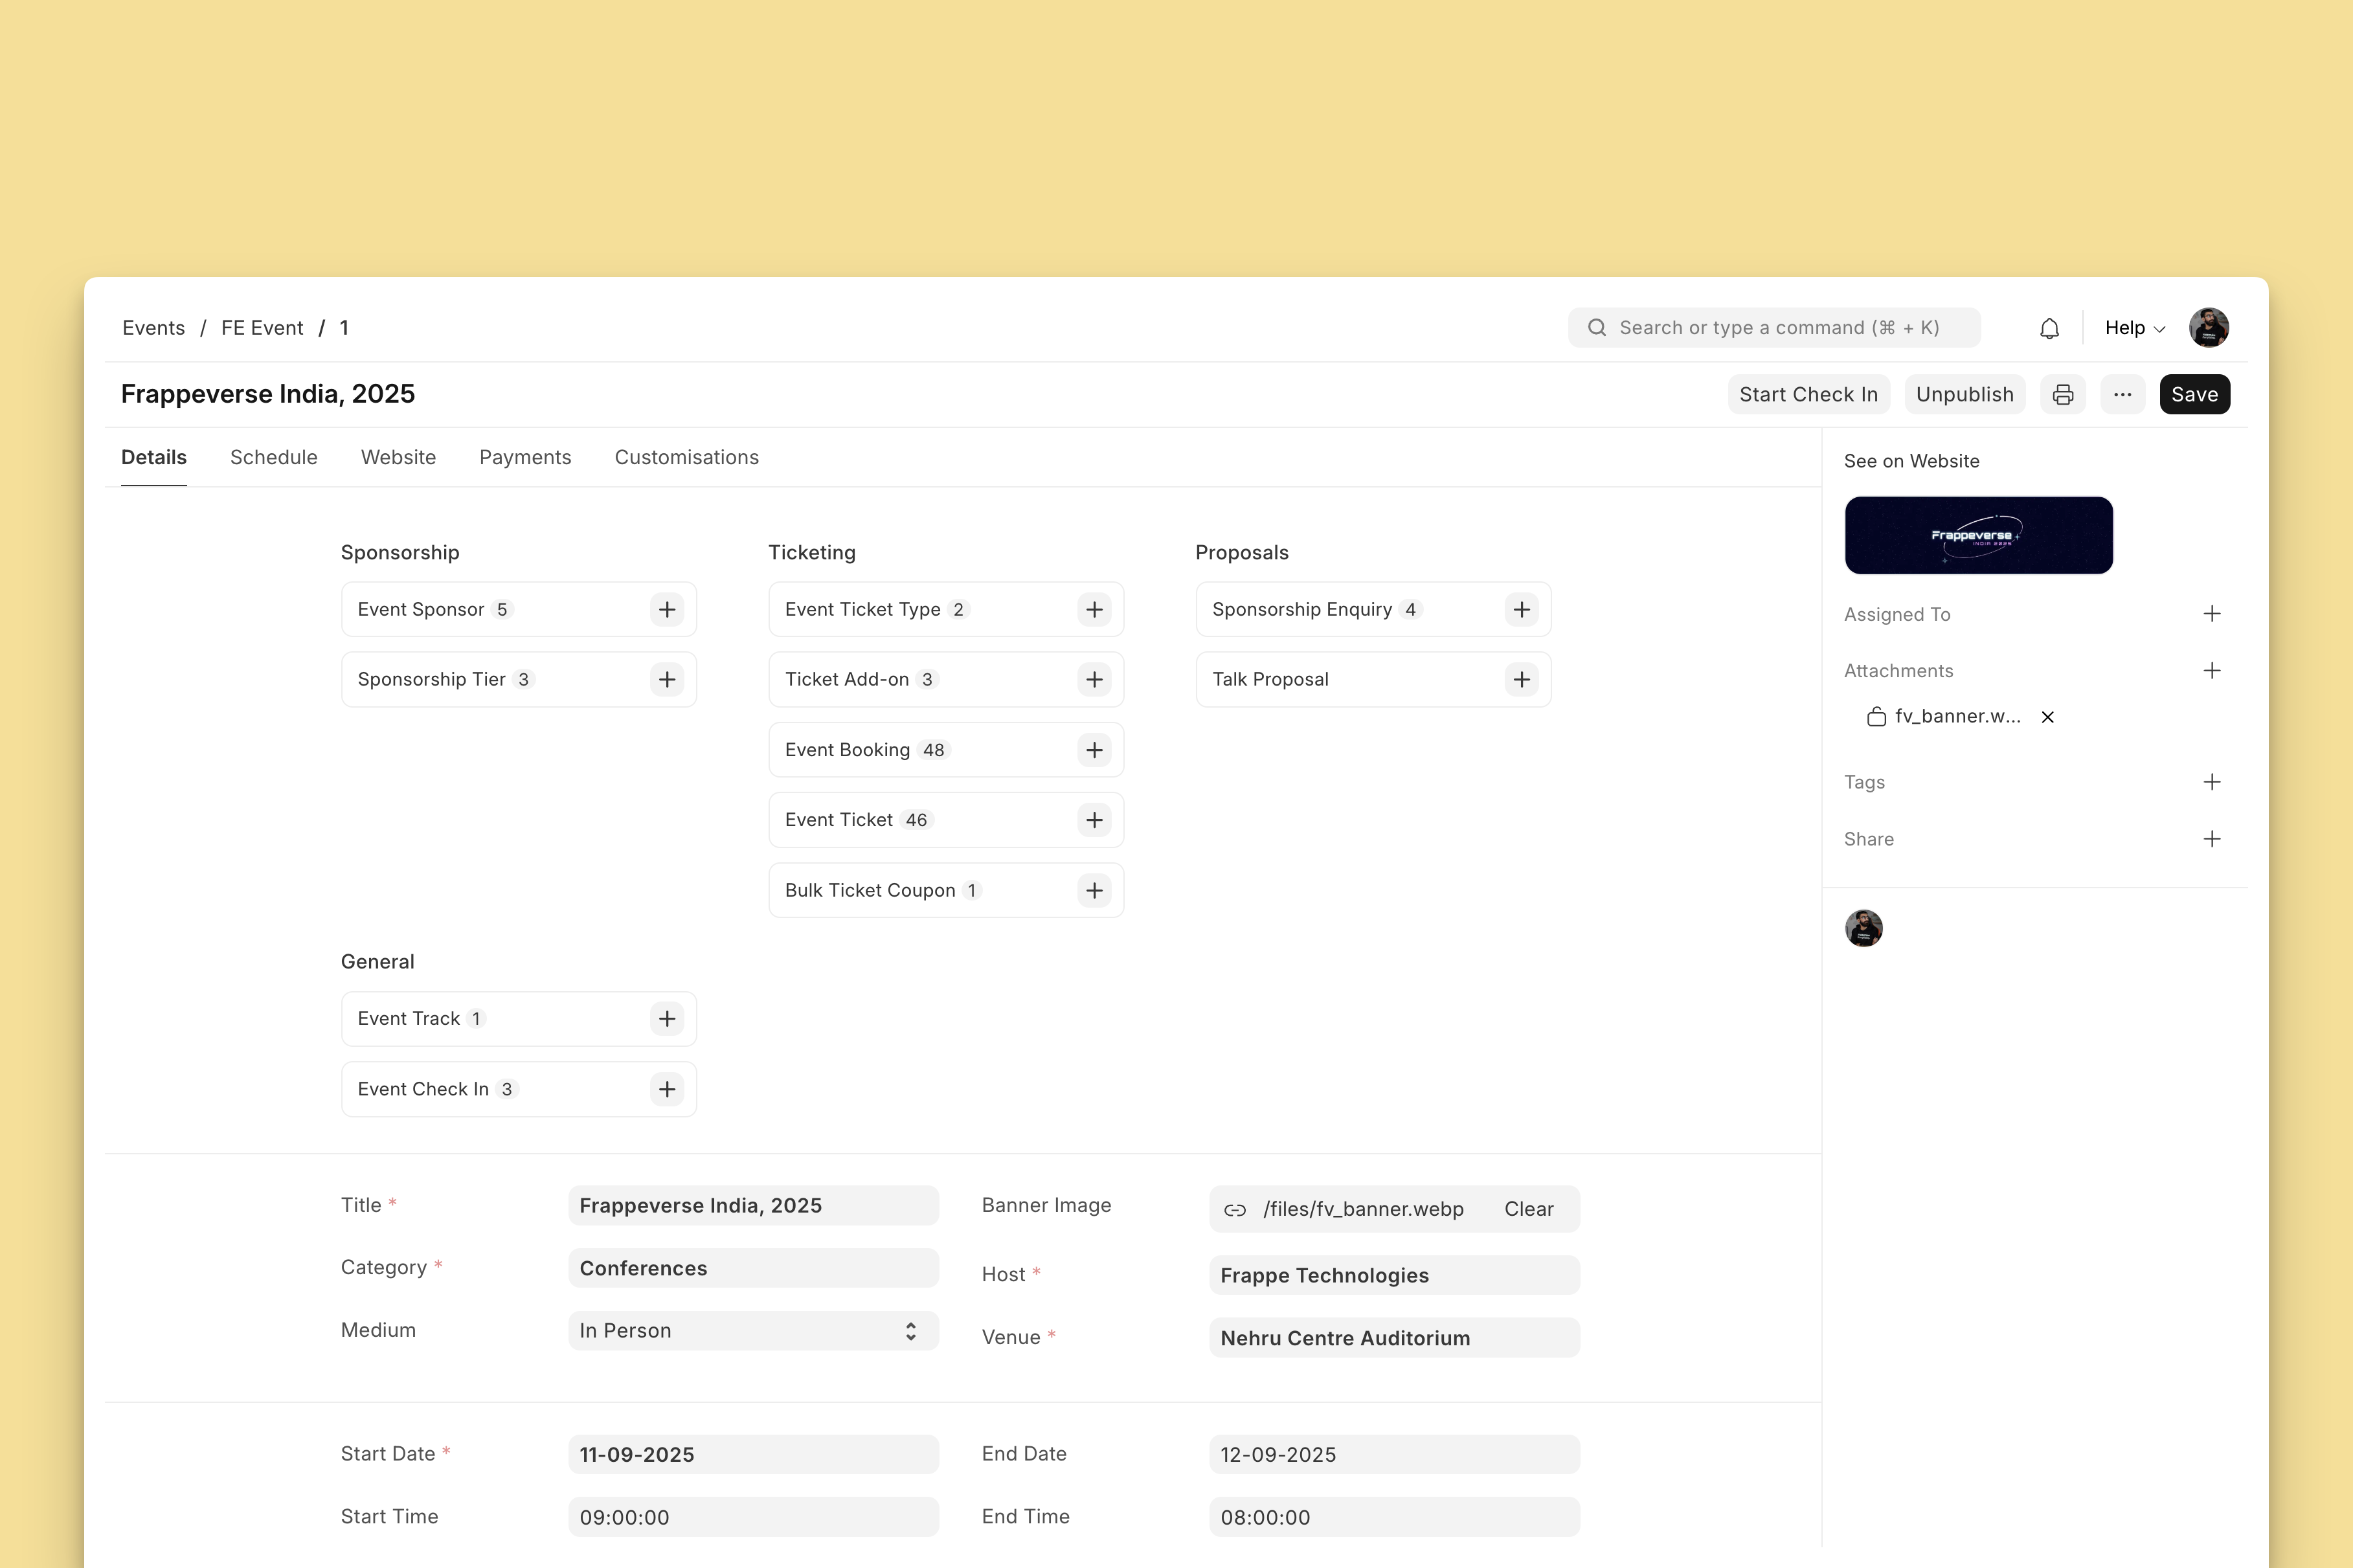
Task: Click the plus icon next to Attachments
Action: click(x=2211, y=671)
